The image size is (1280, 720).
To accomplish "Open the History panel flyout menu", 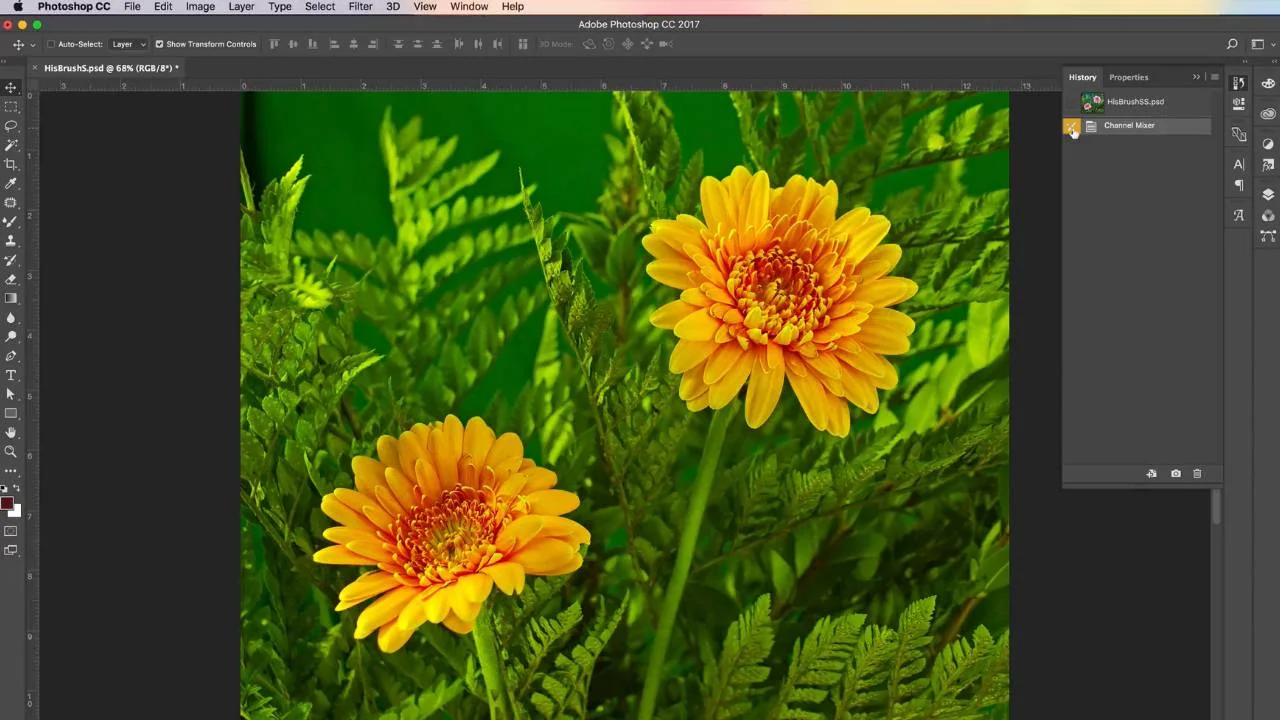I will pyautogui.click(x=1214, y=77).
